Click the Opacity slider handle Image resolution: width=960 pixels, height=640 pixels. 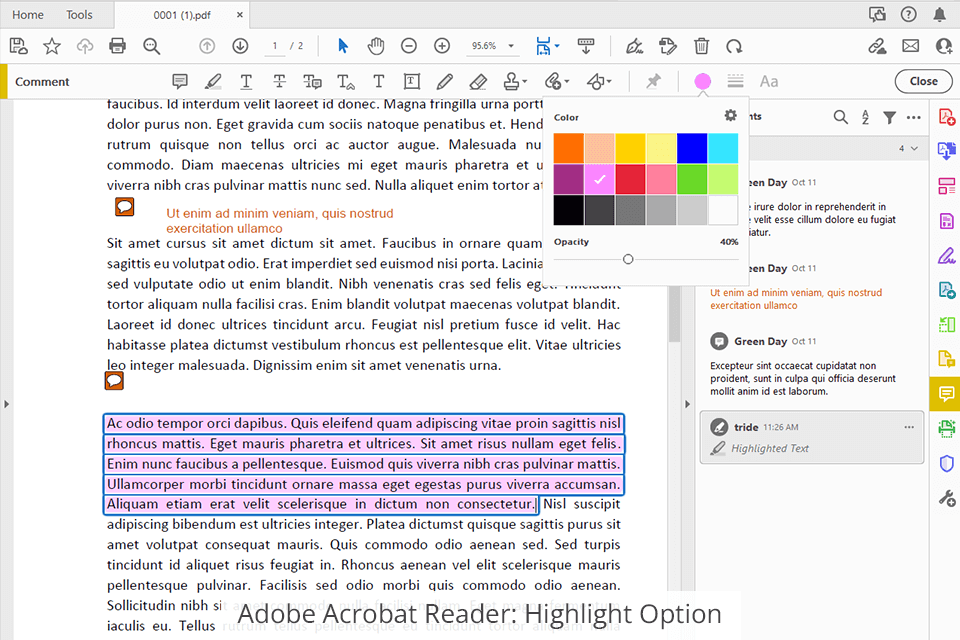[x=628, y=260]
